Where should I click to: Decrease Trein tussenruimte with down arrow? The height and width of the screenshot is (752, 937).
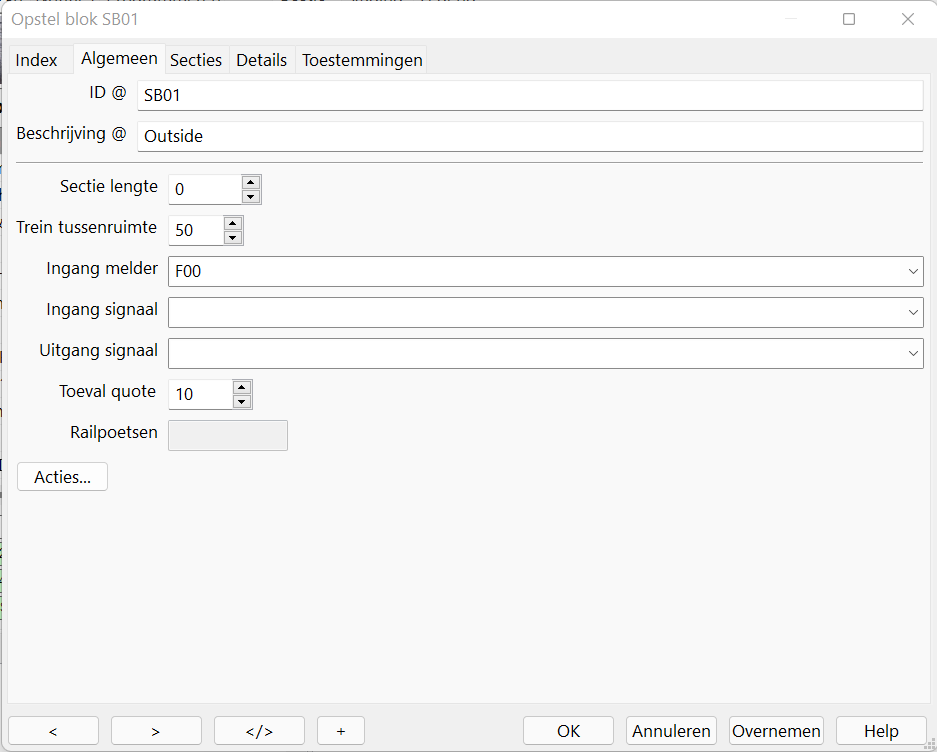click(x=233, y=237)
